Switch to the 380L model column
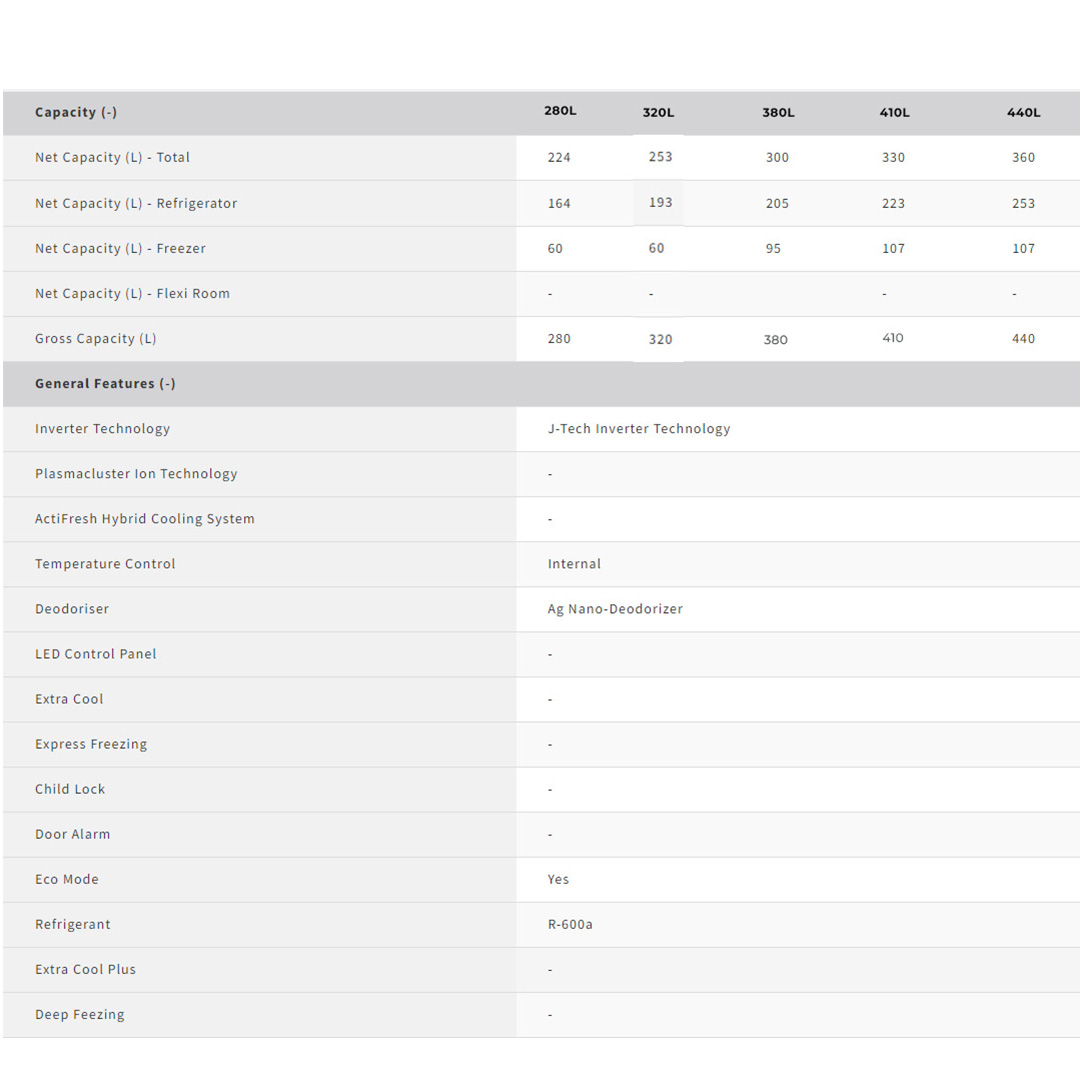The image size is (1080, 1080). pos(778,113)
